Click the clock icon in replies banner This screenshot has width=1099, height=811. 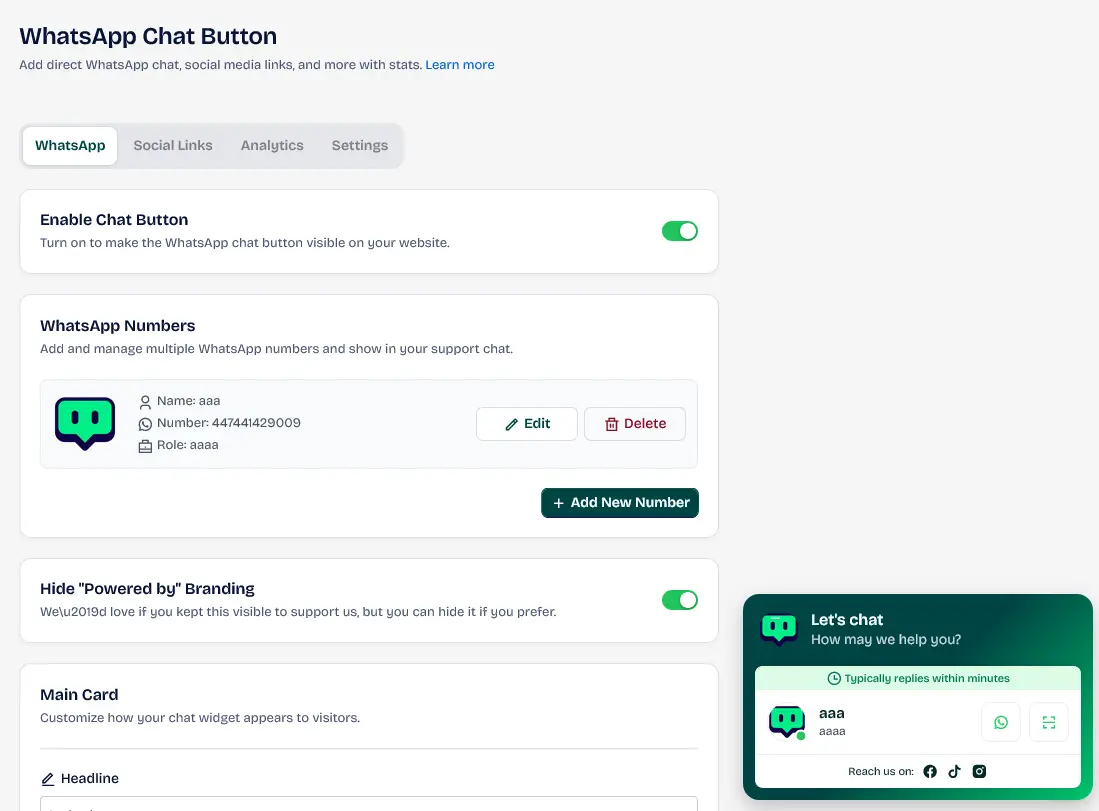[834, 679]
